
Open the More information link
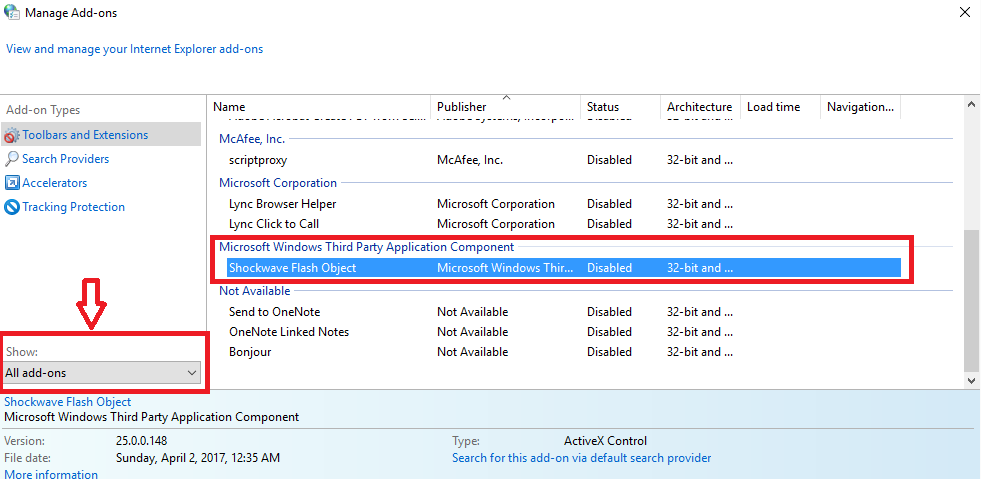(51, 475)
